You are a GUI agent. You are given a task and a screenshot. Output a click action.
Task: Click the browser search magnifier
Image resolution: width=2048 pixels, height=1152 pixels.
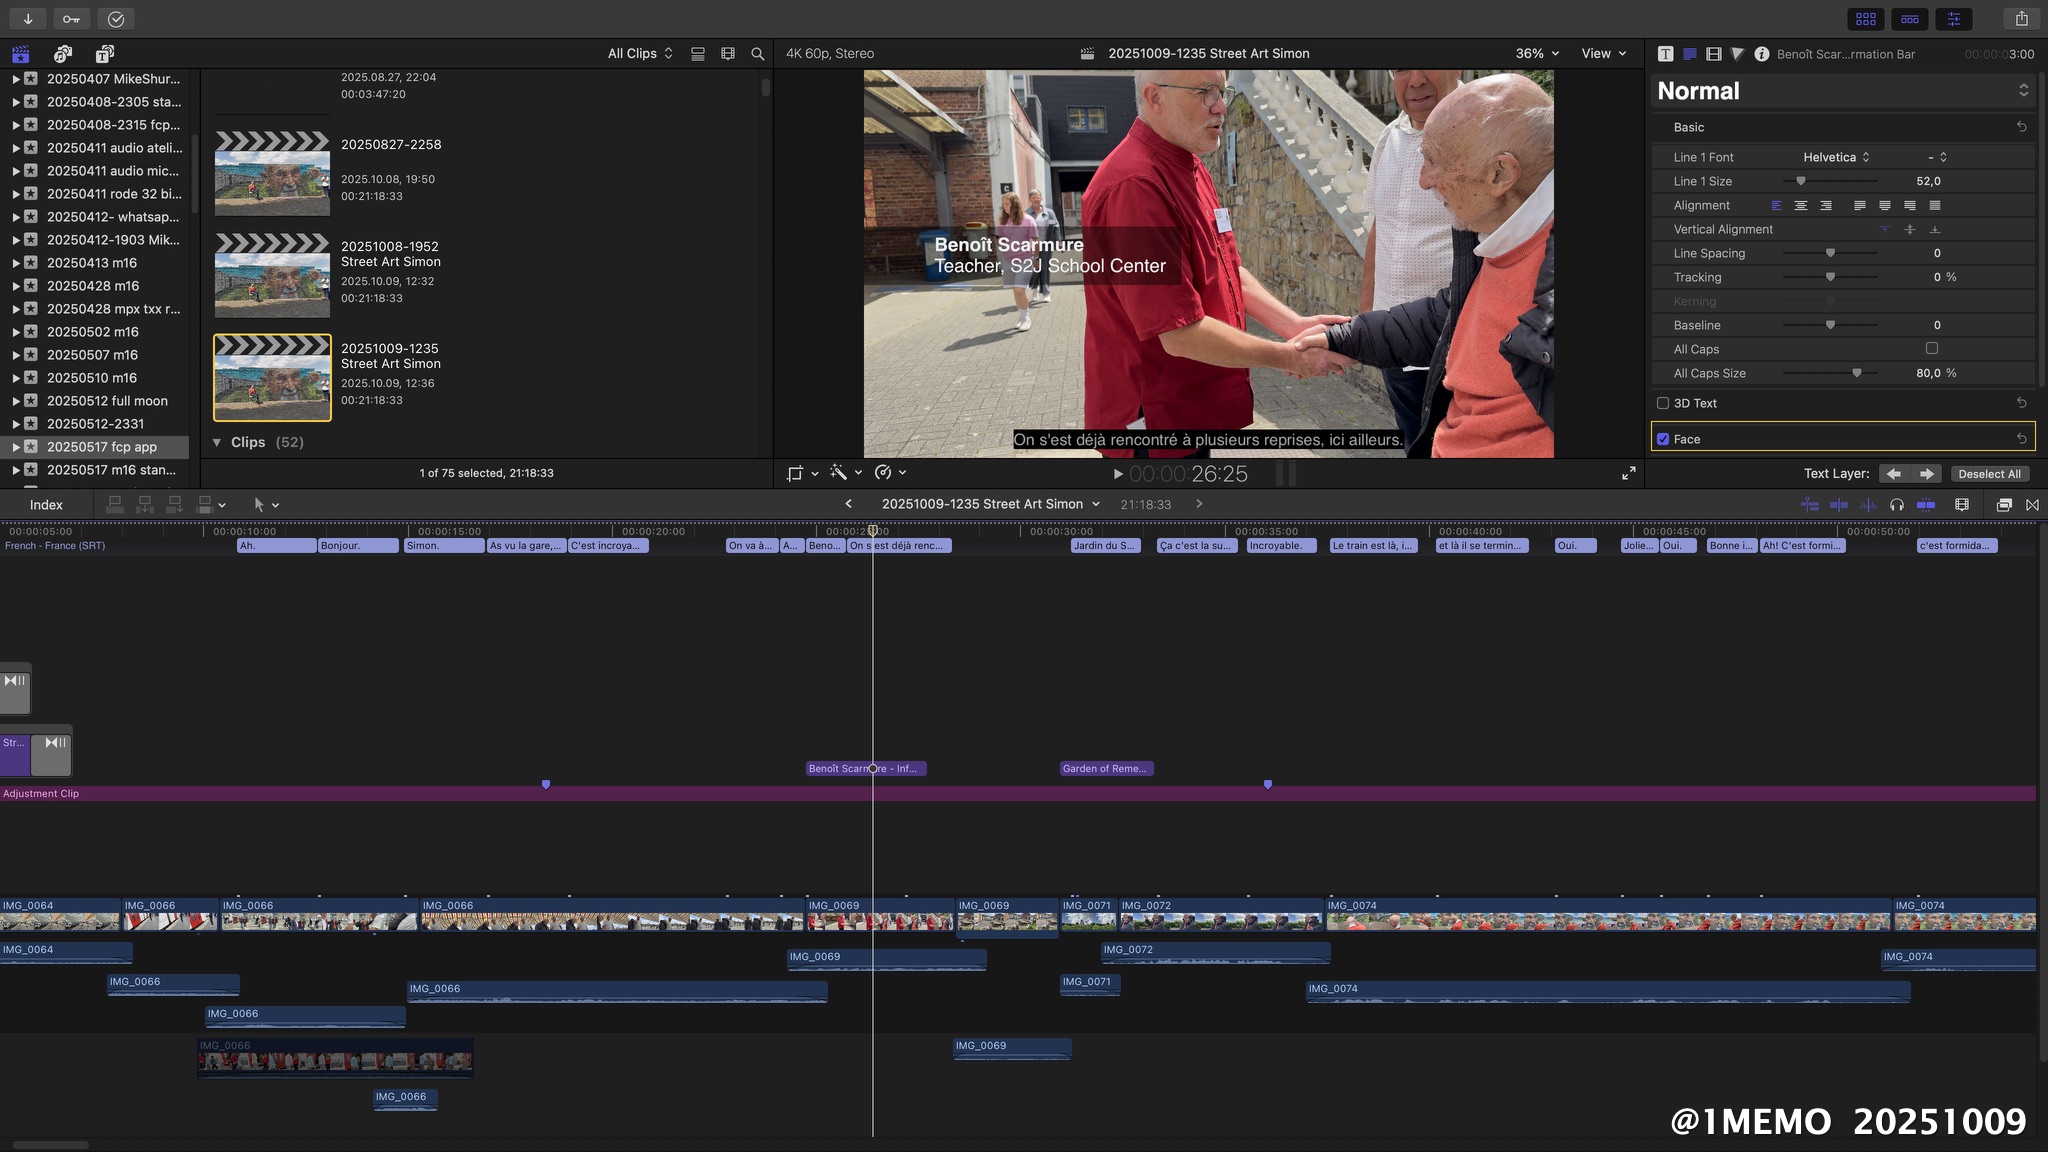click(757, 54)
